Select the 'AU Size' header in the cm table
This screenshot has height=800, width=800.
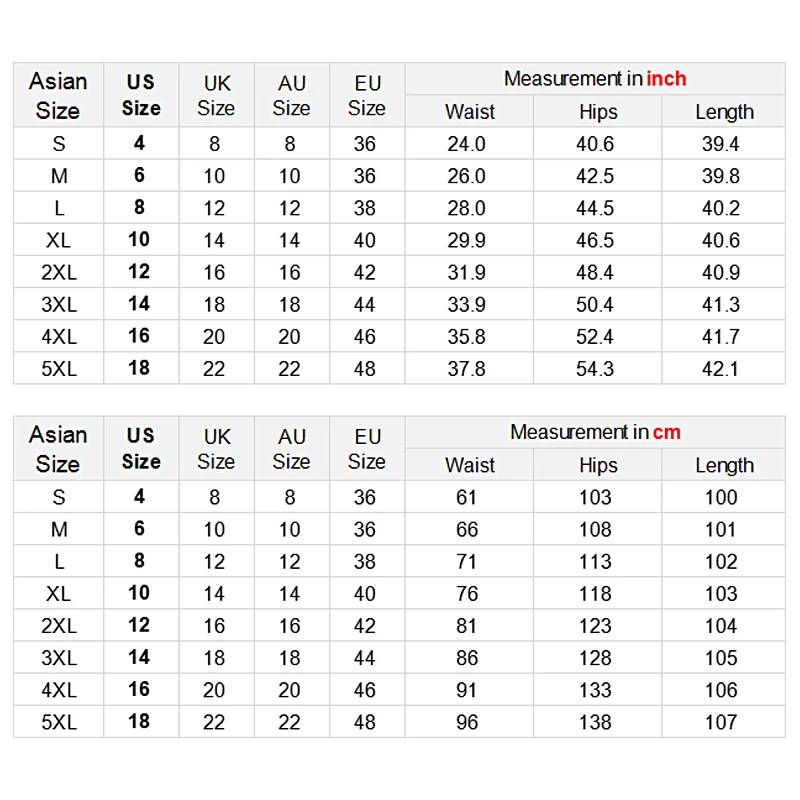pyautogui.click(x=291, y=448)
